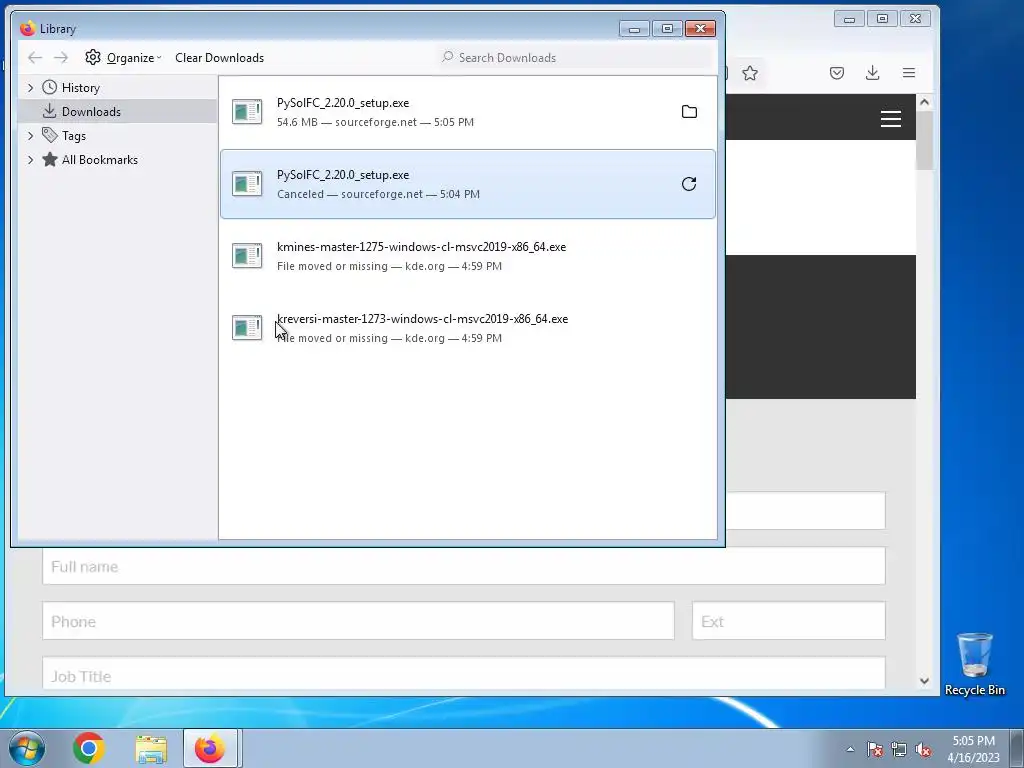Open the webpage hamburger navigation menu
The image size is (1024, 768).
click(891, 119)
